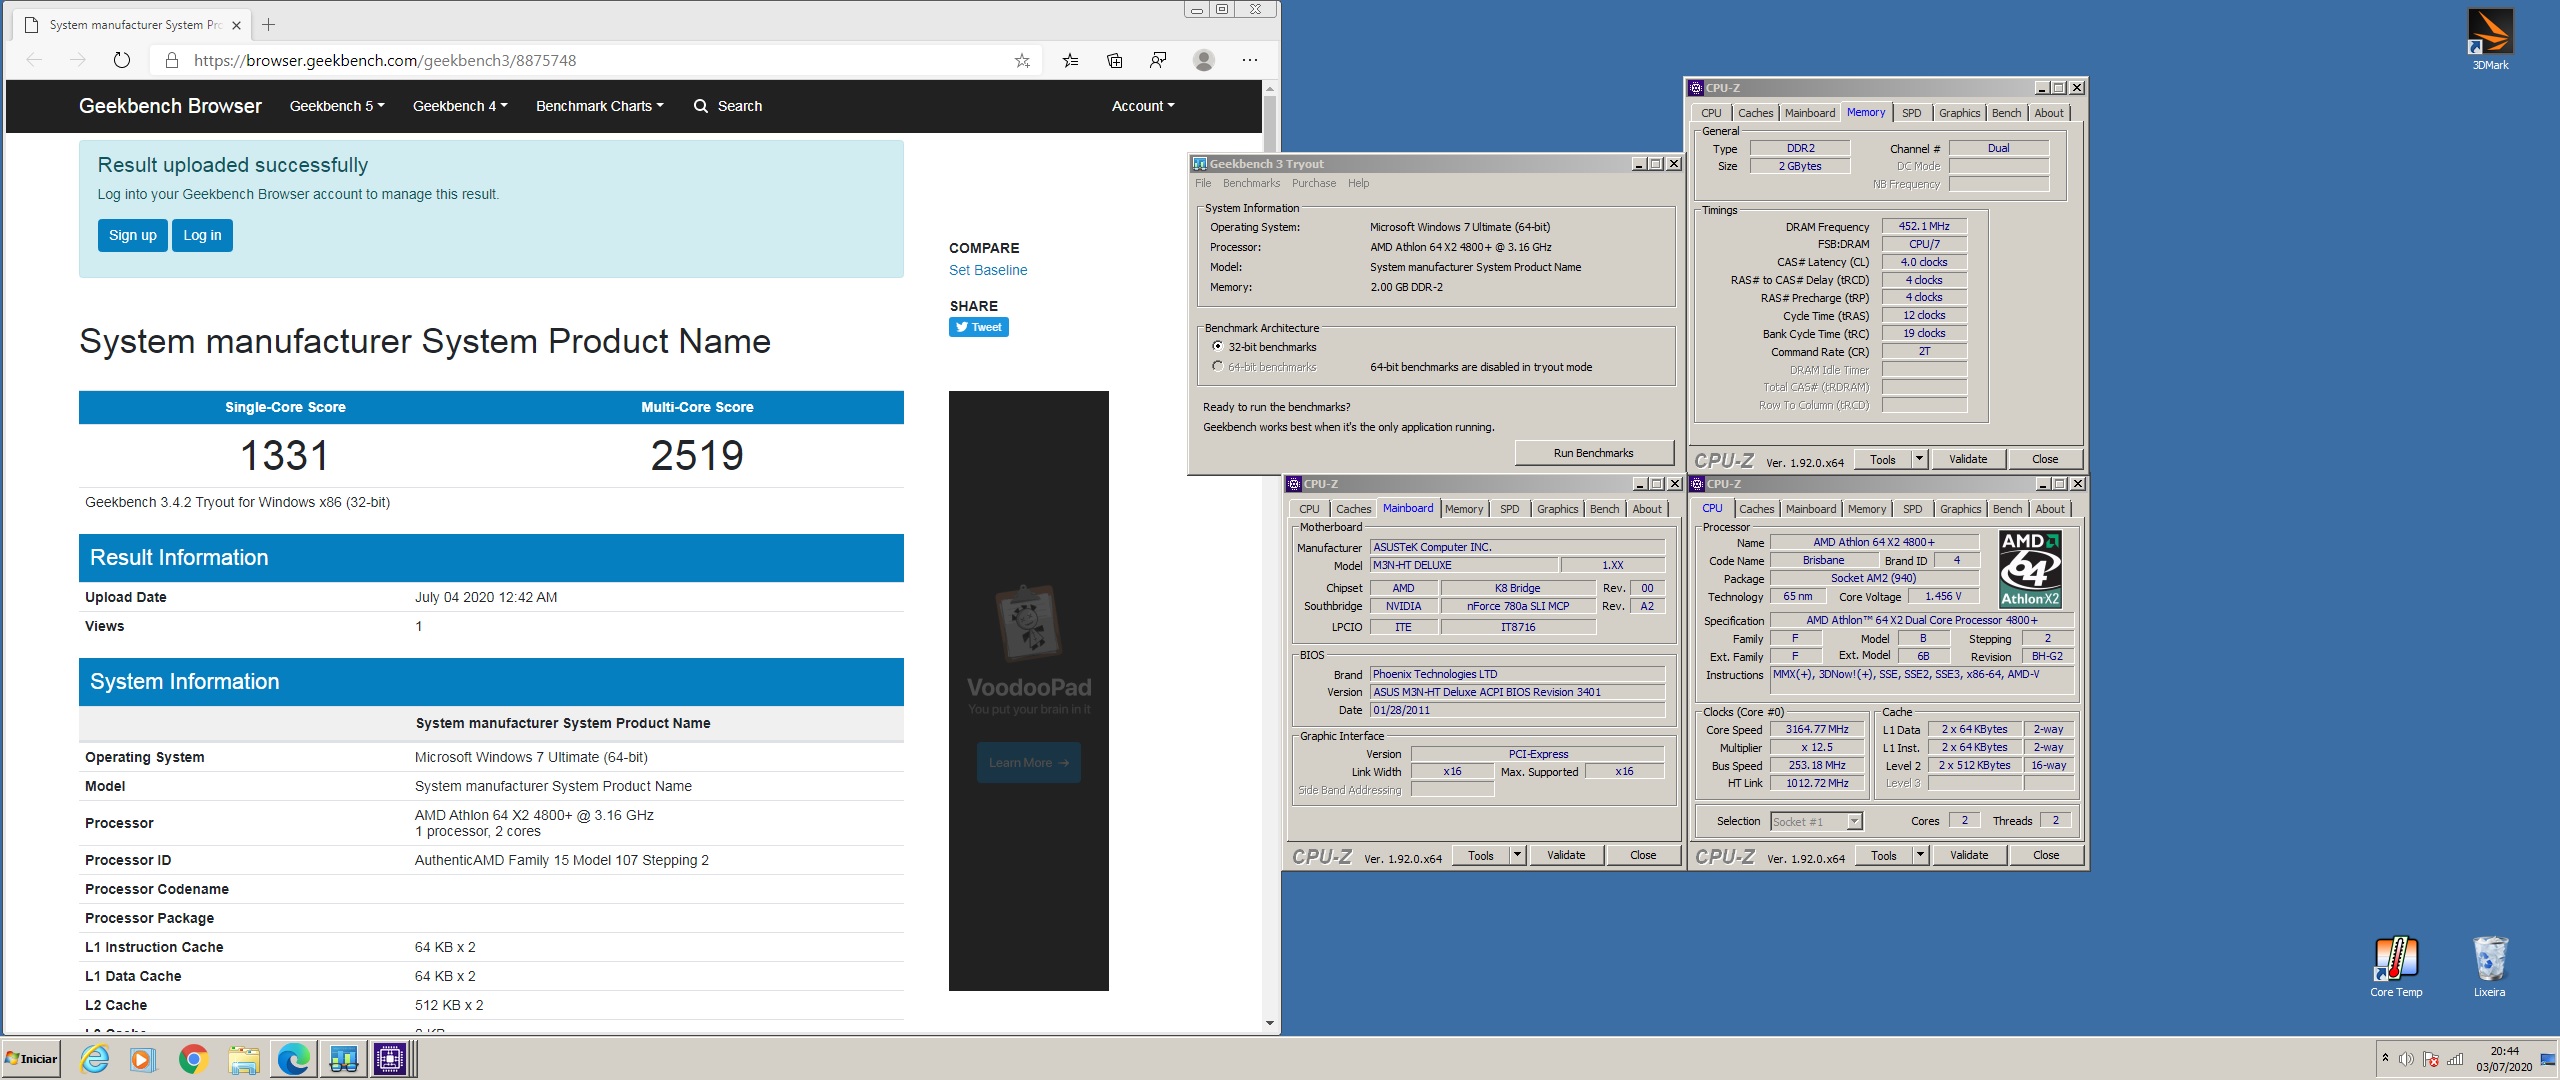
Task: Open the Benchmark Charts dropdown
Action: (599, 106)
